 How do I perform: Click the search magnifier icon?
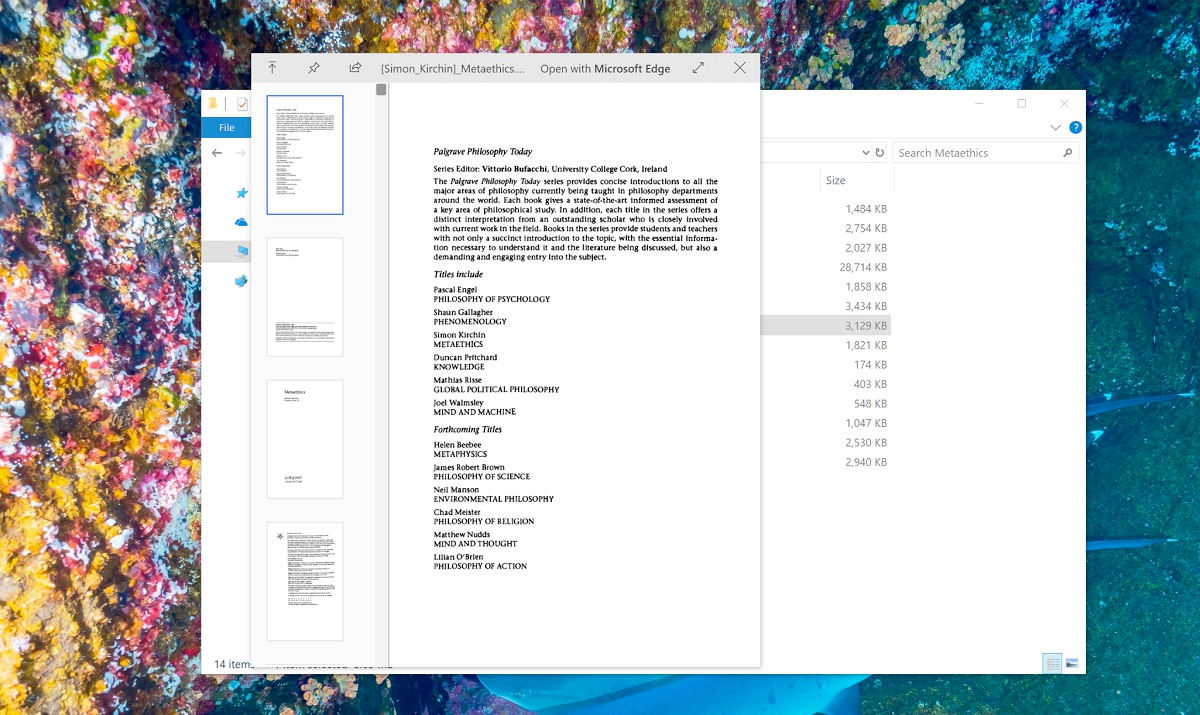[1068, 153]
